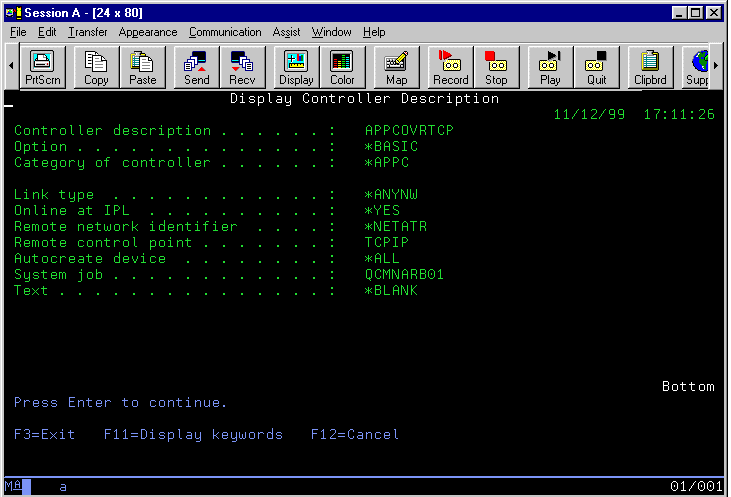Start macro with Record button
This screenshot has width=731, height=497.
[450, 68]
